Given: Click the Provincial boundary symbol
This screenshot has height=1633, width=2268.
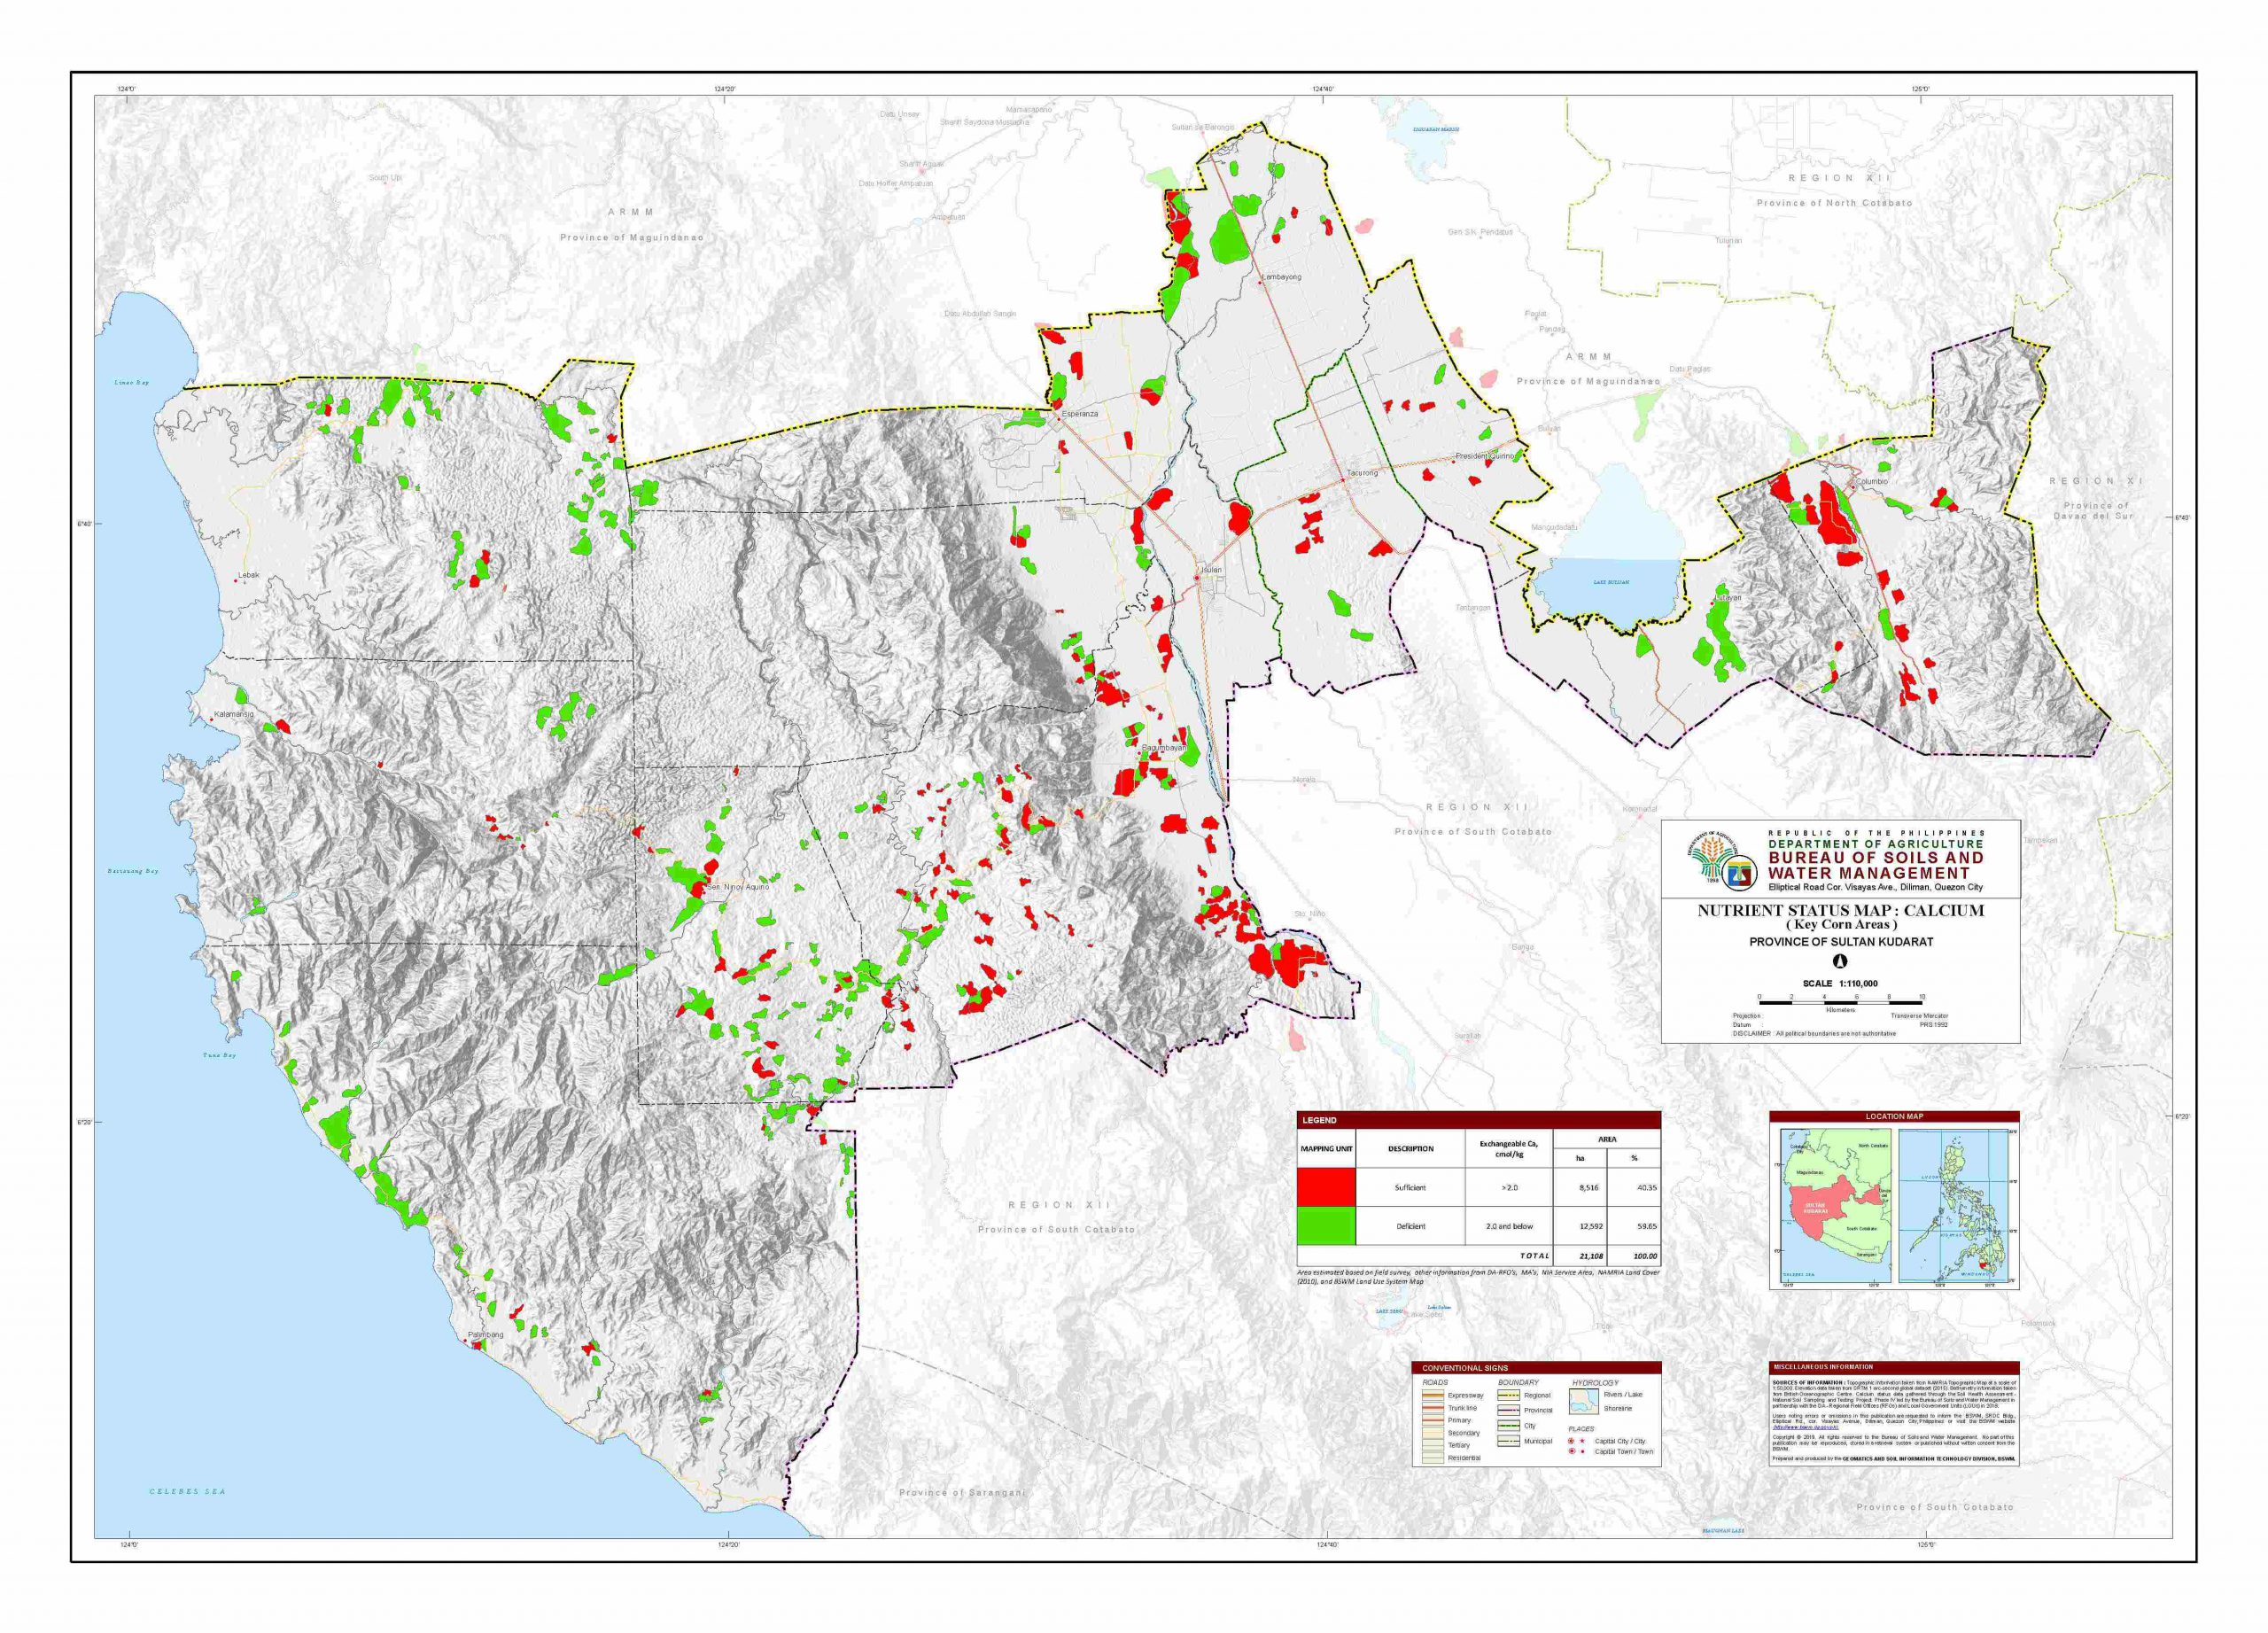Looking at the screenshot, I should [x=1509, y=1411].
